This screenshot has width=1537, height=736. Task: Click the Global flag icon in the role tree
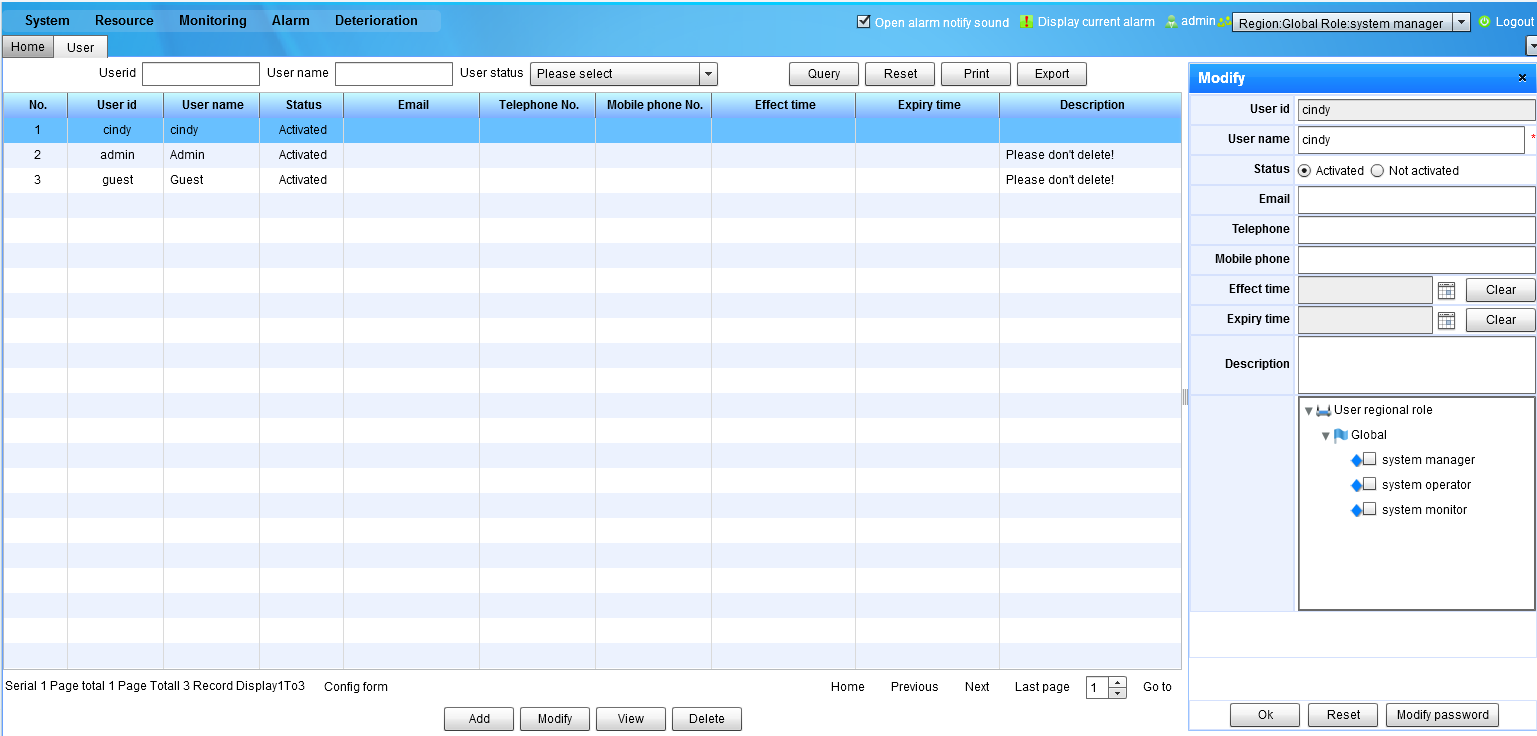pyautogui.click(x=1341, y=435)
